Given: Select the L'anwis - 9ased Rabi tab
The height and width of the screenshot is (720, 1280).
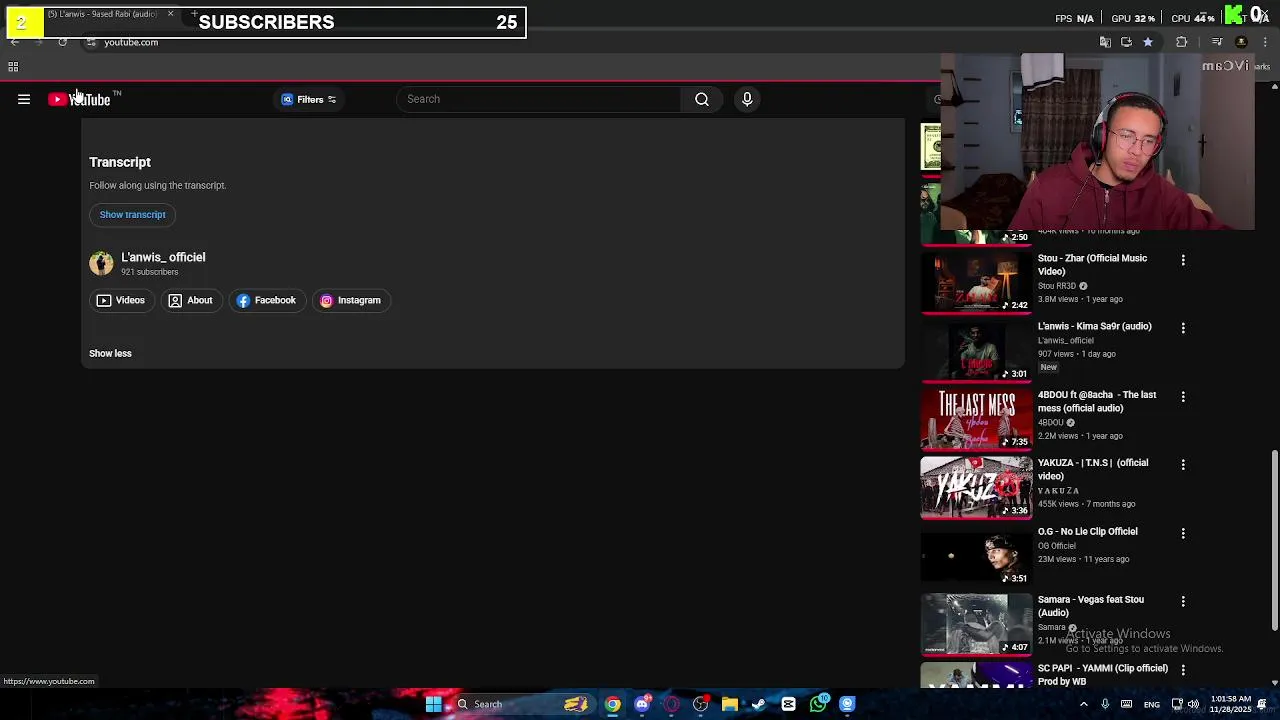Looking at the screenshot, I should pyautogui.click(x=102, y=14).
